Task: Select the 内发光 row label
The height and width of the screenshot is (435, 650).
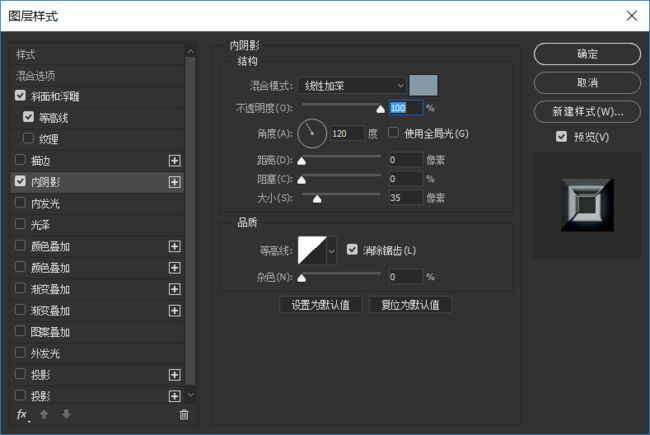Action: click(45, 204)
